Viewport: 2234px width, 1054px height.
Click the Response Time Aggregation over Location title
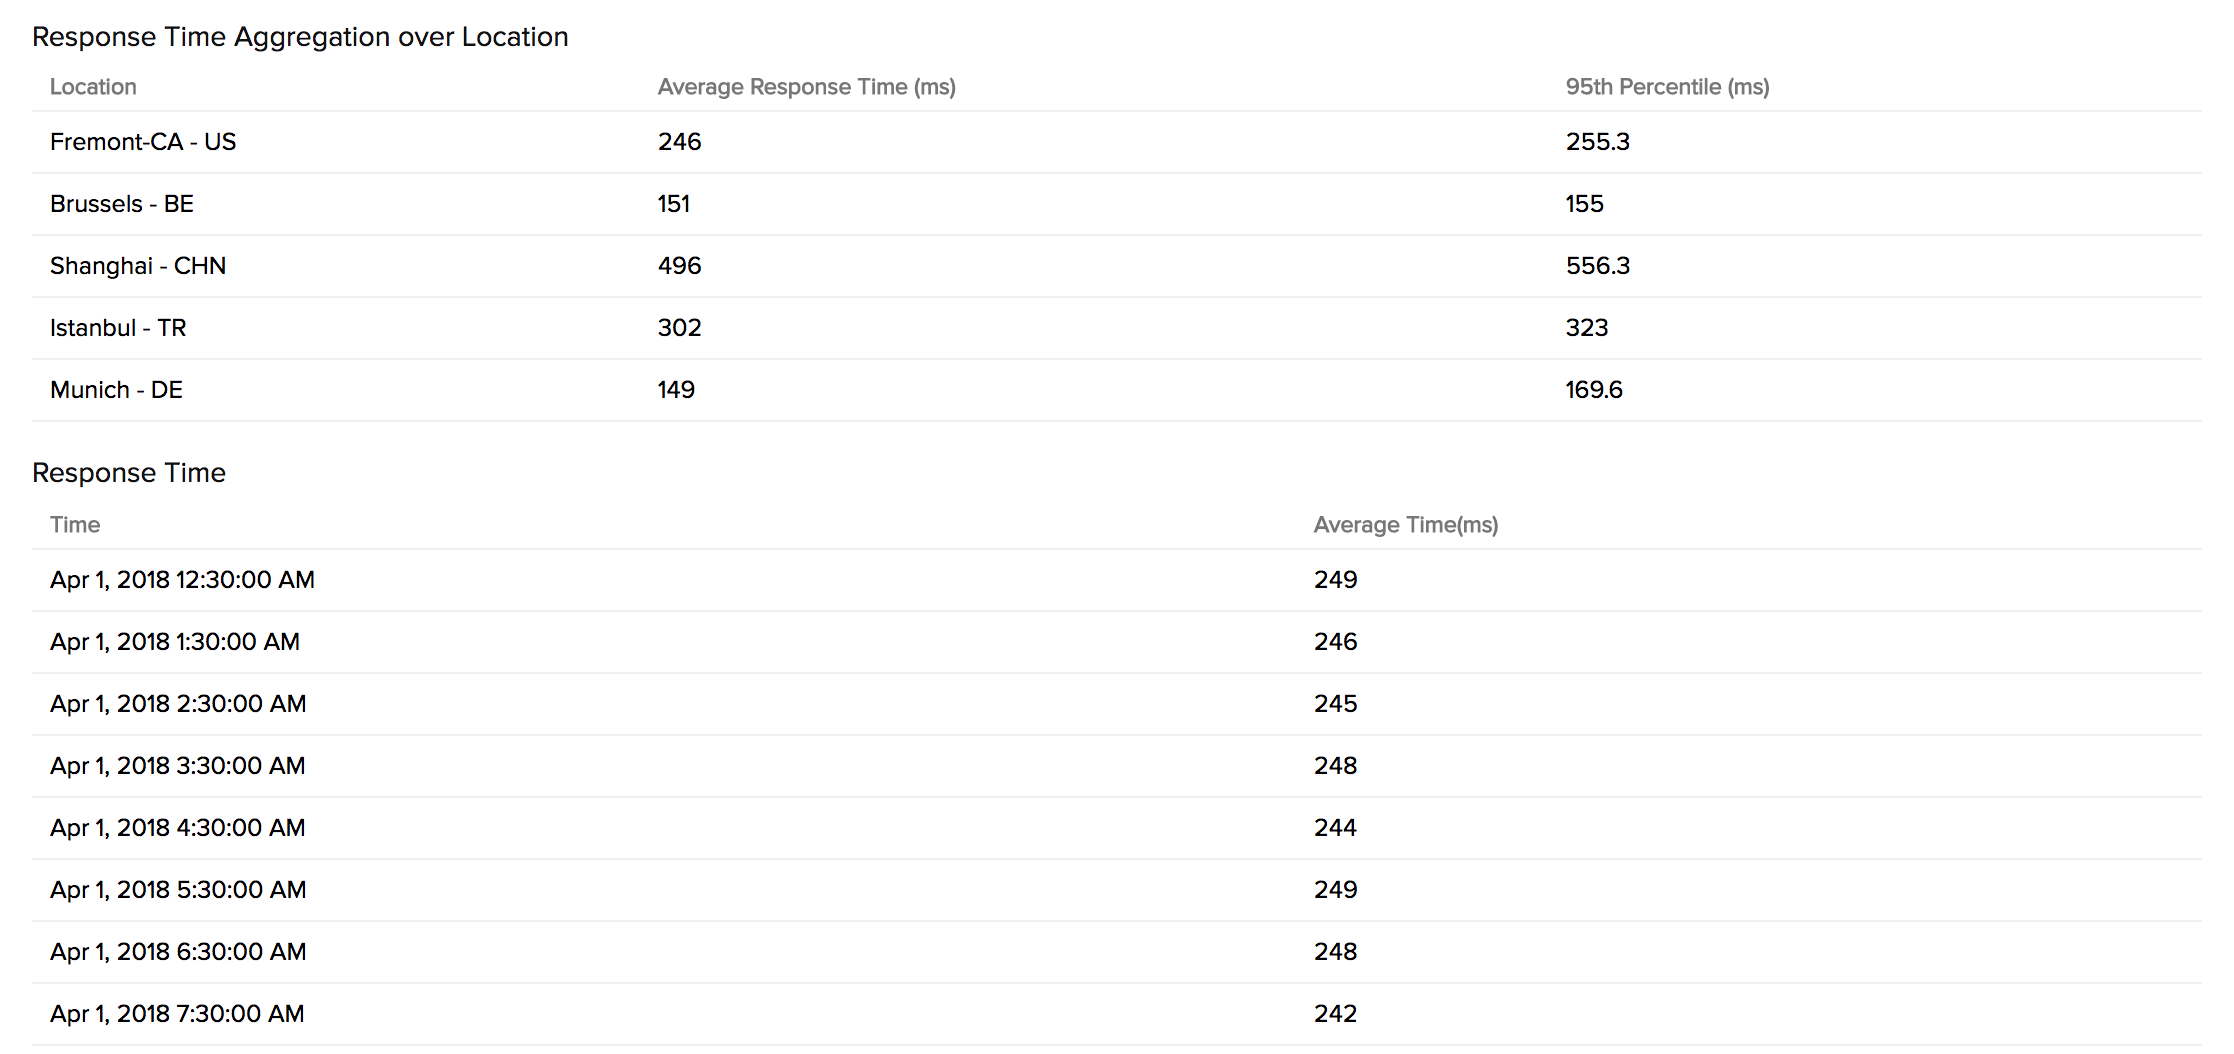tap(300, 37)
